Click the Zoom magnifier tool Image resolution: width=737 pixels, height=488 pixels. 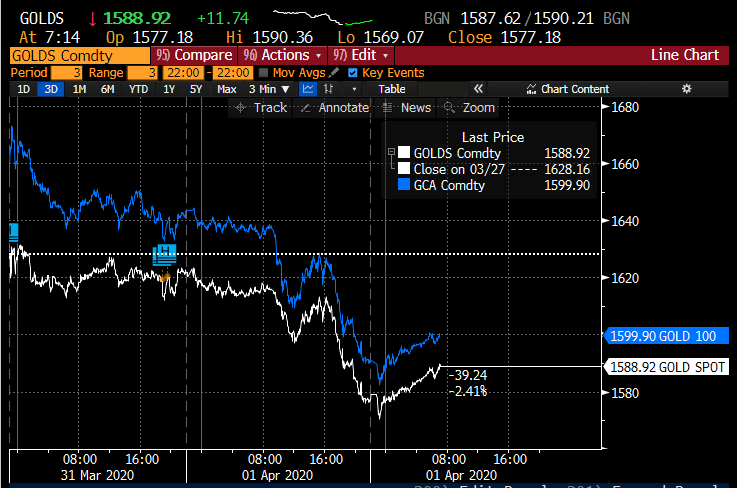(x=470, y=107)
